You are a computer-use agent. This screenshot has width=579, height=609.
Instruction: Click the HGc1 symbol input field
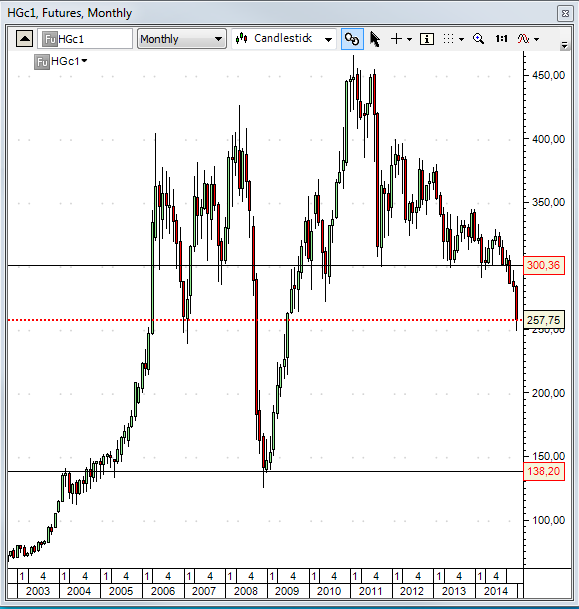[x=85, y=39]
